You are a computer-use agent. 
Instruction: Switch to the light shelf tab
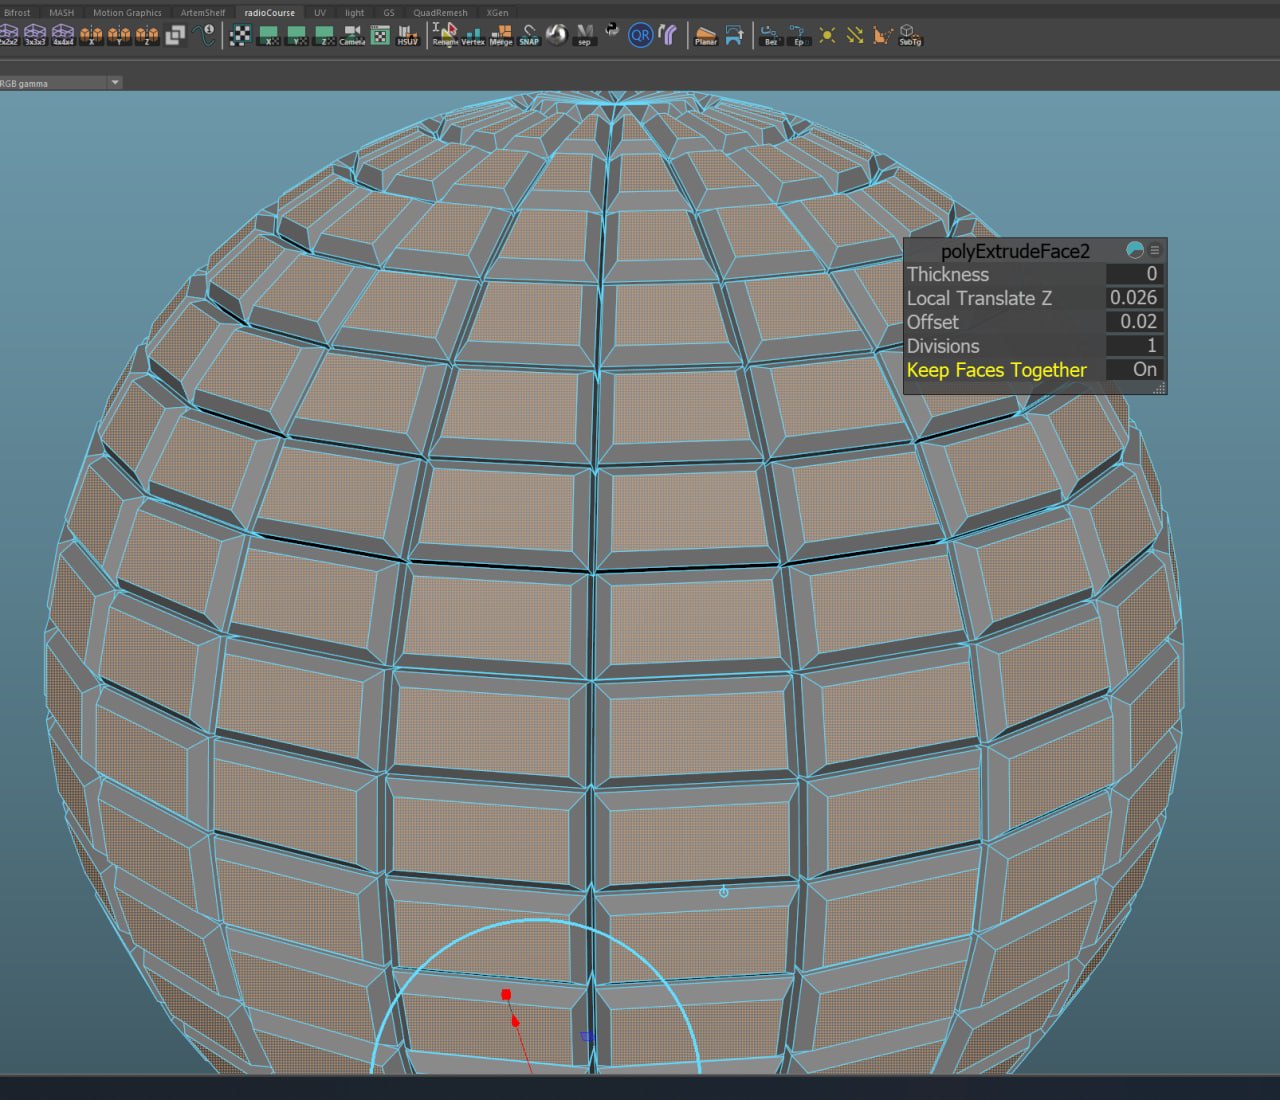[x=355, y=13]
